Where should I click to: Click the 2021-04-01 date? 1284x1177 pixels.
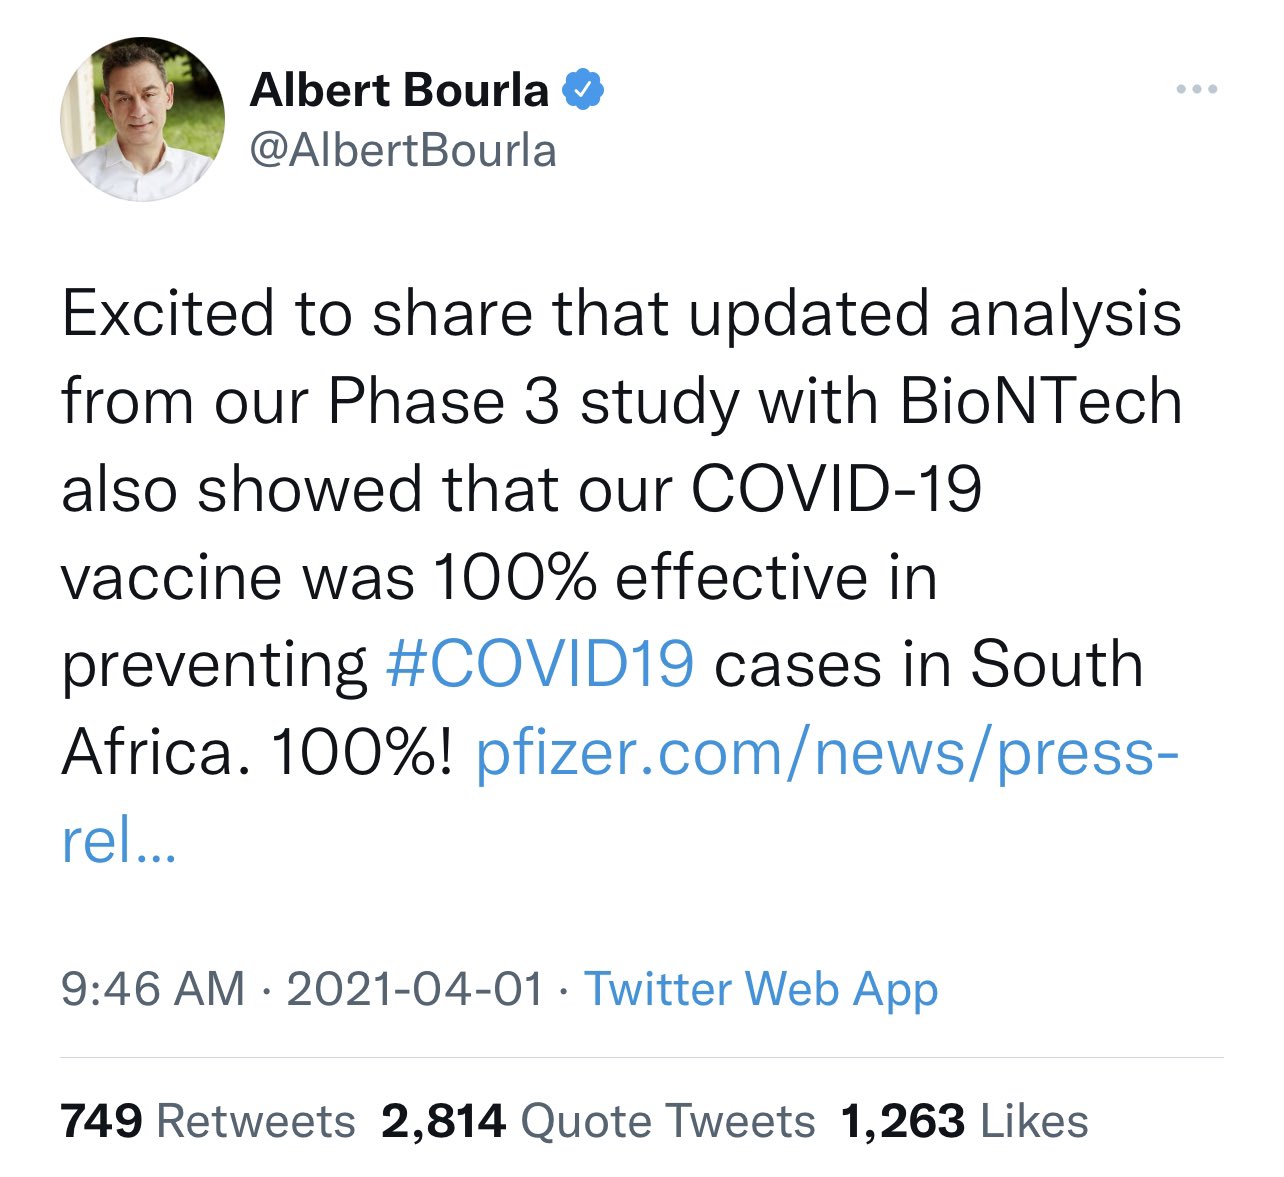(415, 989)
